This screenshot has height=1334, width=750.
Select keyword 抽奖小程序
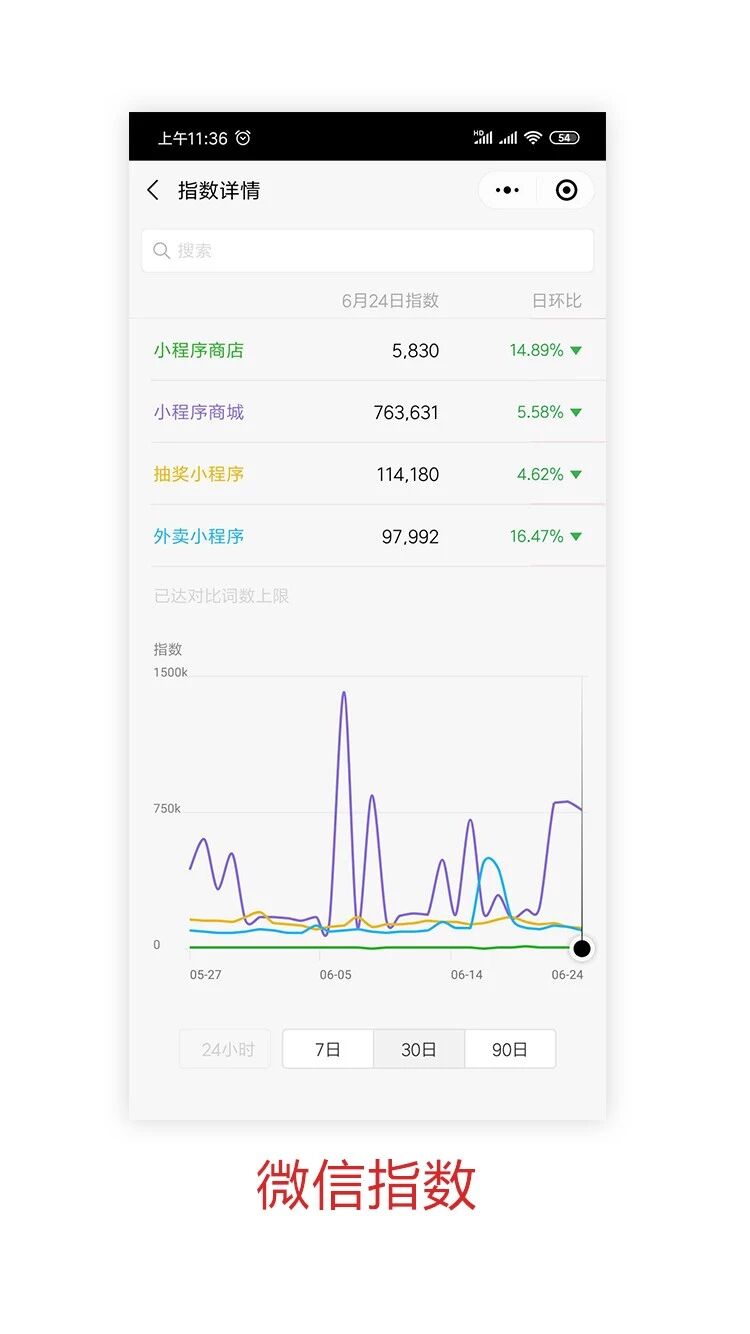(x=199, y=474)
